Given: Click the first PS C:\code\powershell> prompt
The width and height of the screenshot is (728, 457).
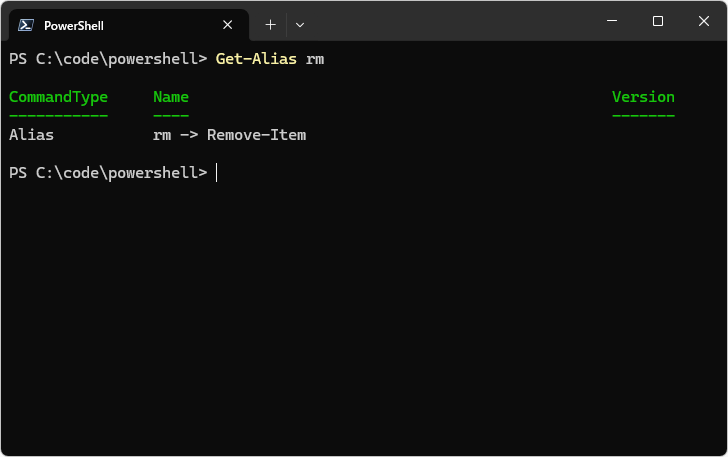Looking at the screenshot, I should pos(107,59).
